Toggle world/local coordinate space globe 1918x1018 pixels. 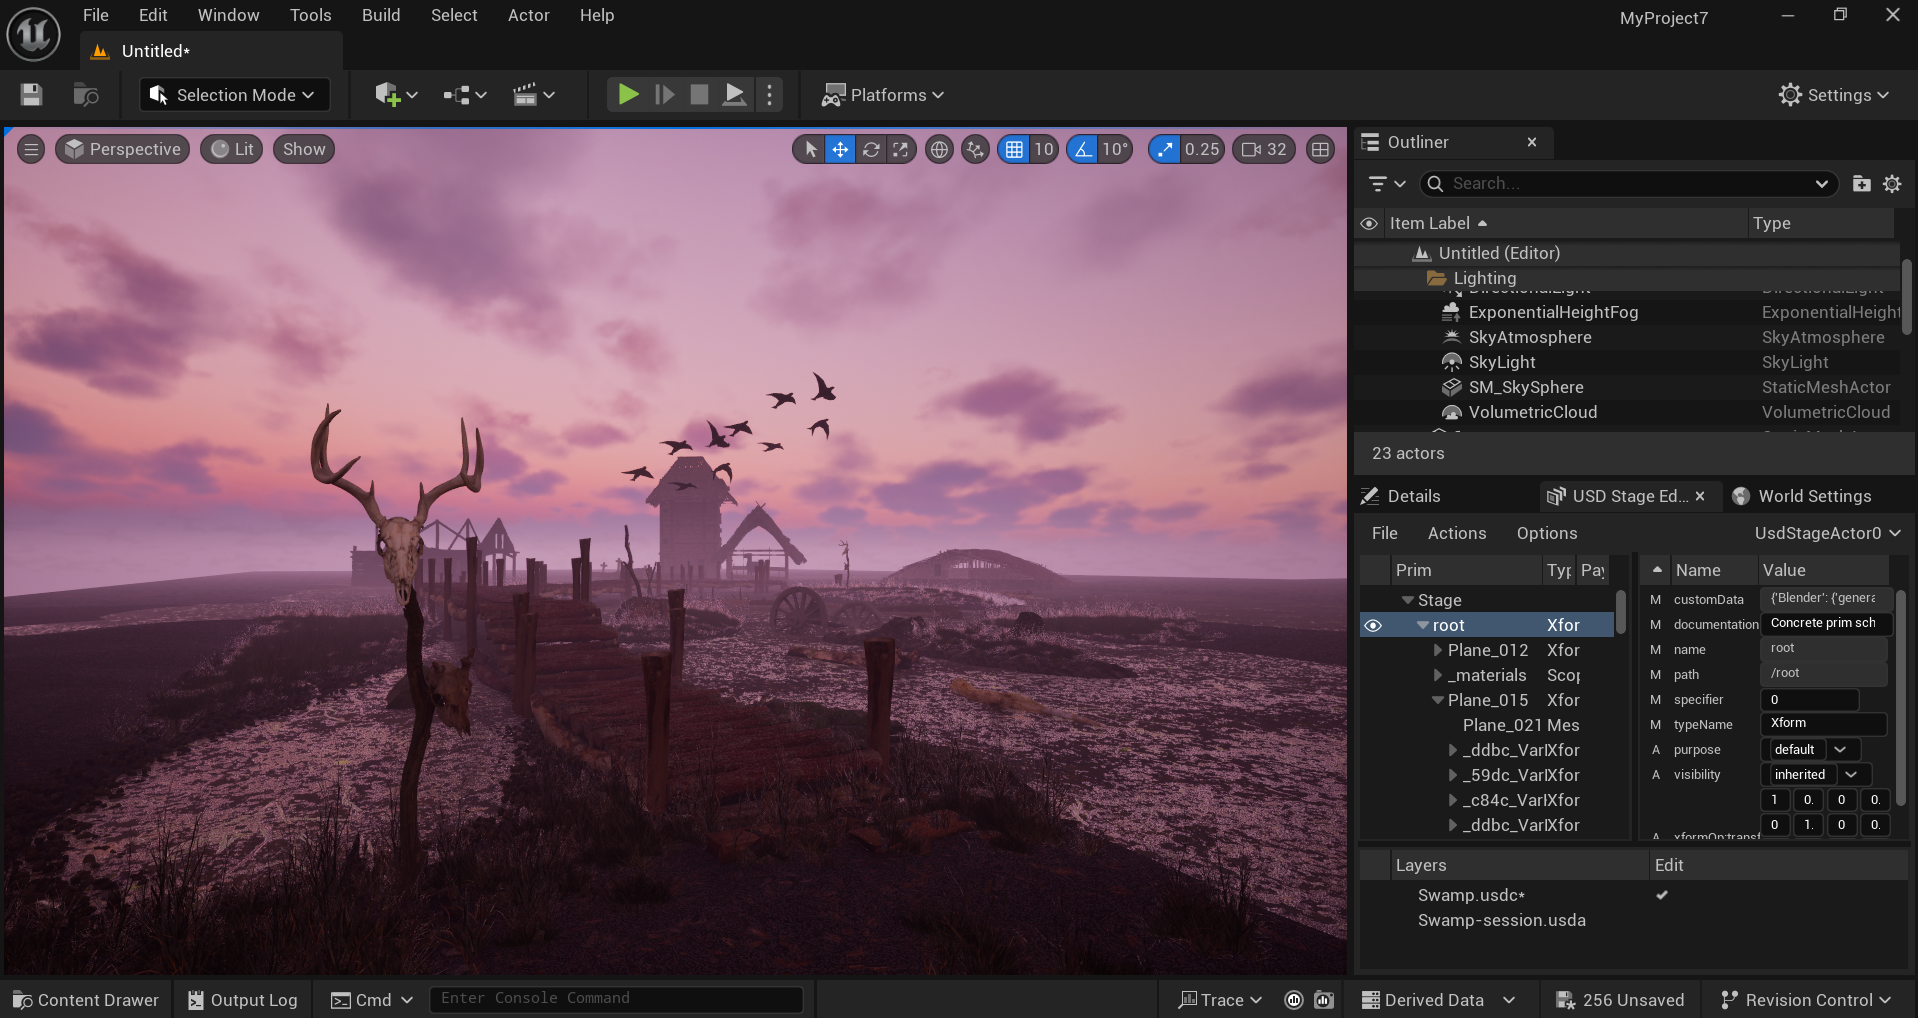(x=939, y=149)
